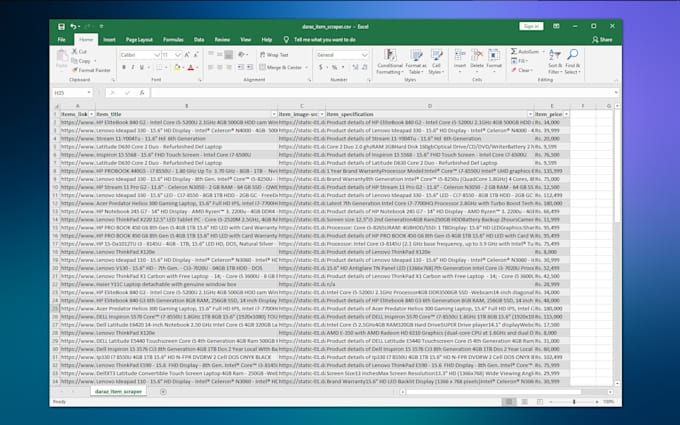Click the Increase Decimal icon

click(x=355, y=67)
